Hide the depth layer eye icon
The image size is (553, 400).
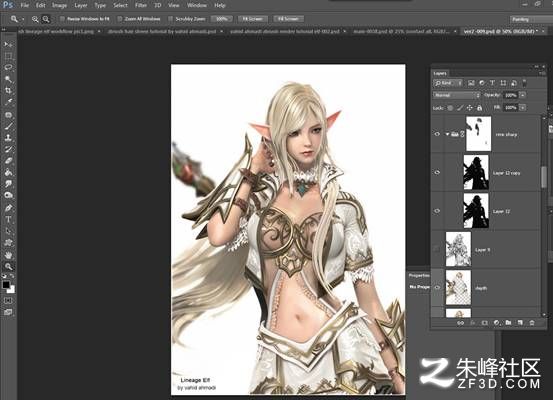point(437,288)
